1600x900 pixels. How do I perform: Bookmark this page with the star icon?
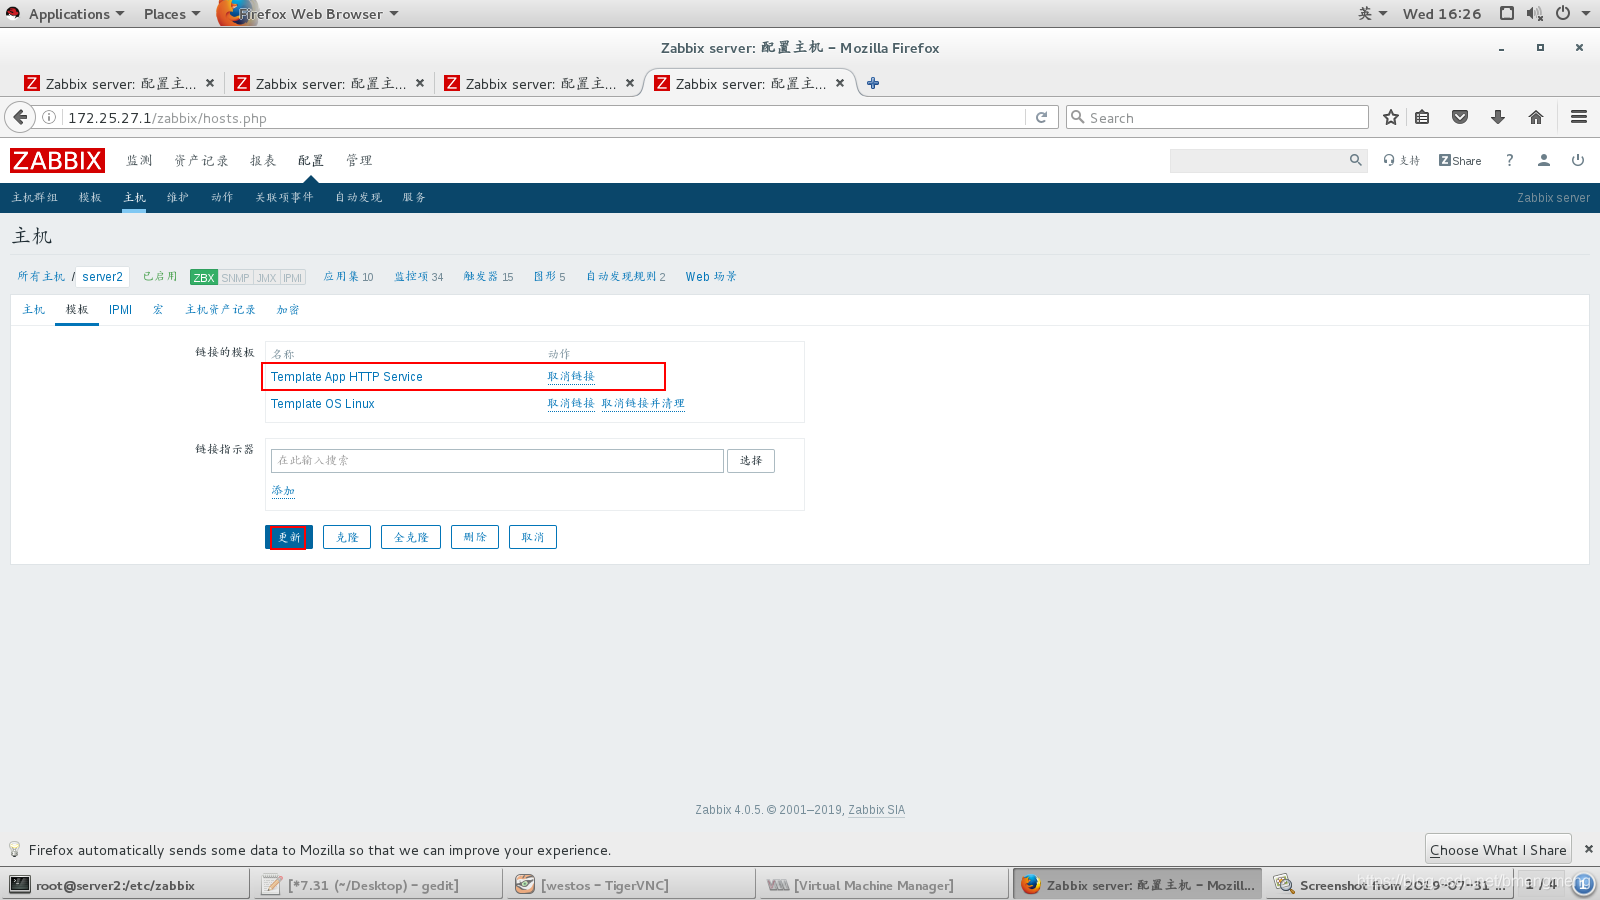1390,117
